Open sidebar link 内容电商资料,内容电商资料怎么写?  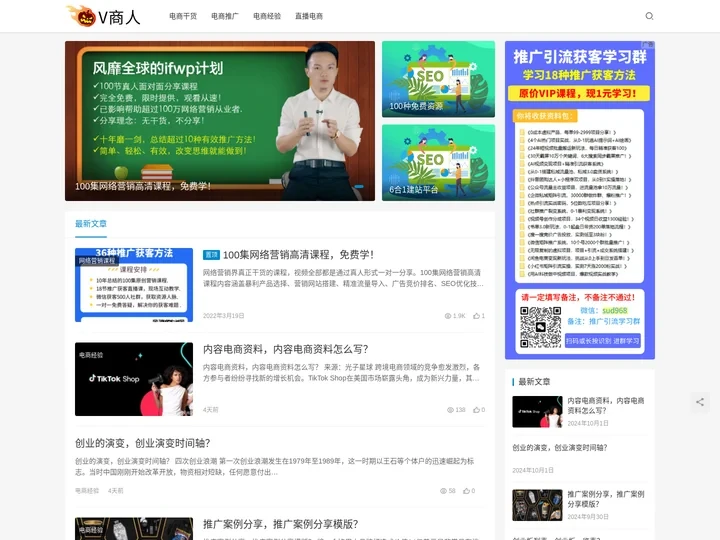pos(606,405)
